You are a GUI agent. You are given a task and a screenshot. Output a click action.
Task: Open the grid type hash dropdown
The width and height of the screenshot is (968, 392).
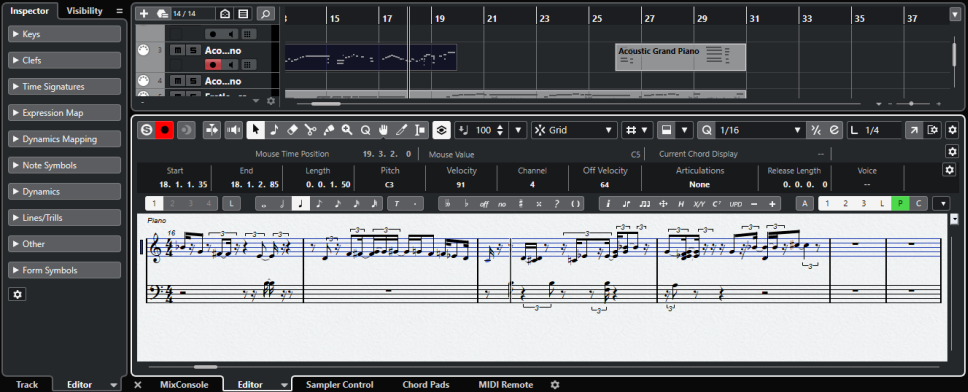(x=637, y=130)
